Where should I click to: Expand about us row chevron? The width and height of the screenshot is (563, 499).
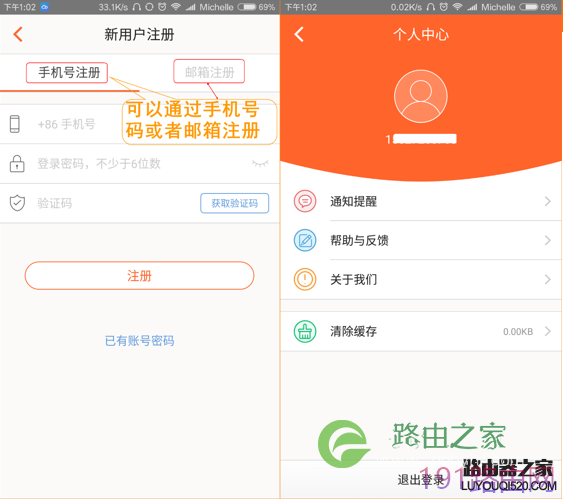pyautogui.click(x=548, y=279)
